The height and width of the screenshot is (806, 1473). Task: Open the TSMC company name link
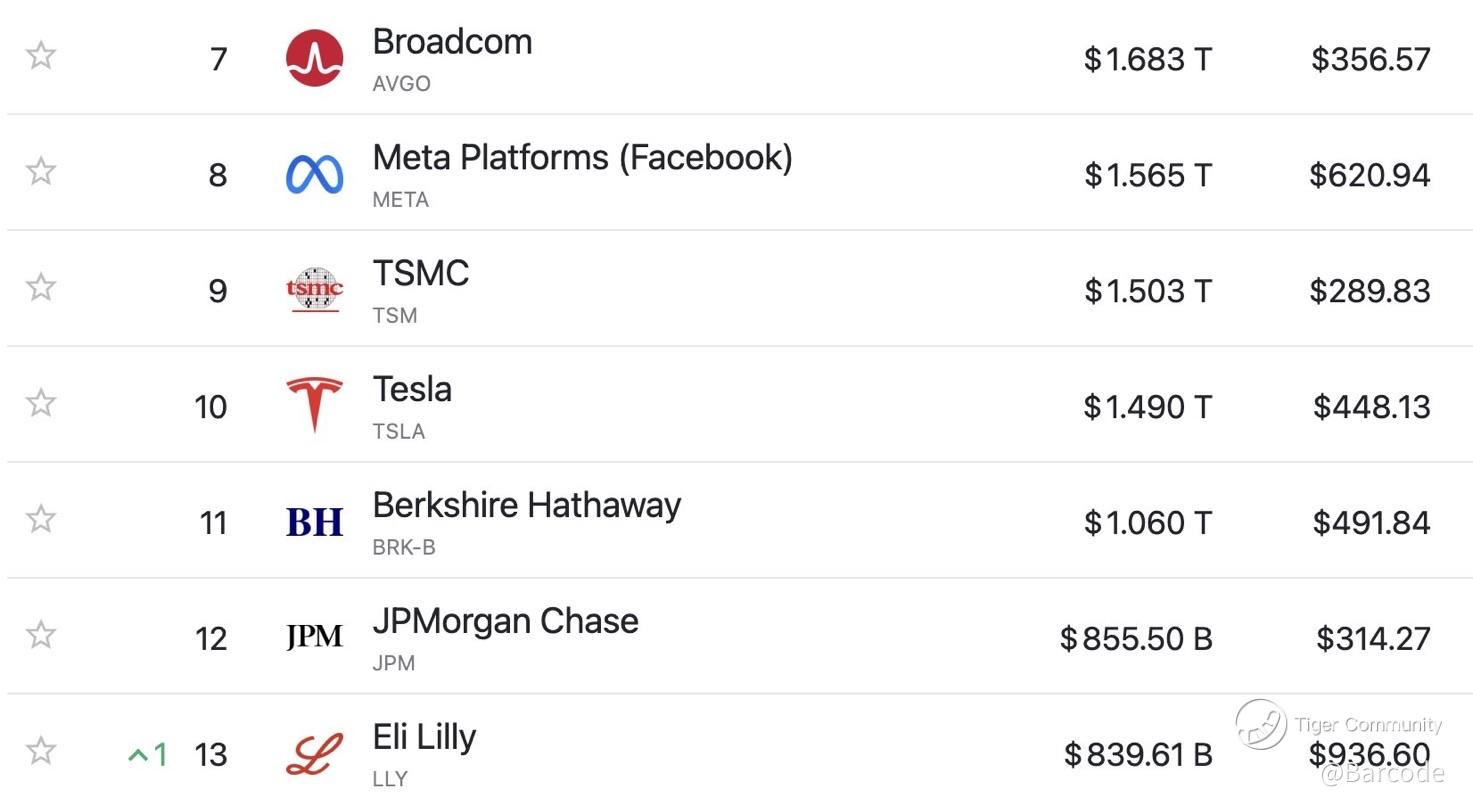click(x=420, y=274)
